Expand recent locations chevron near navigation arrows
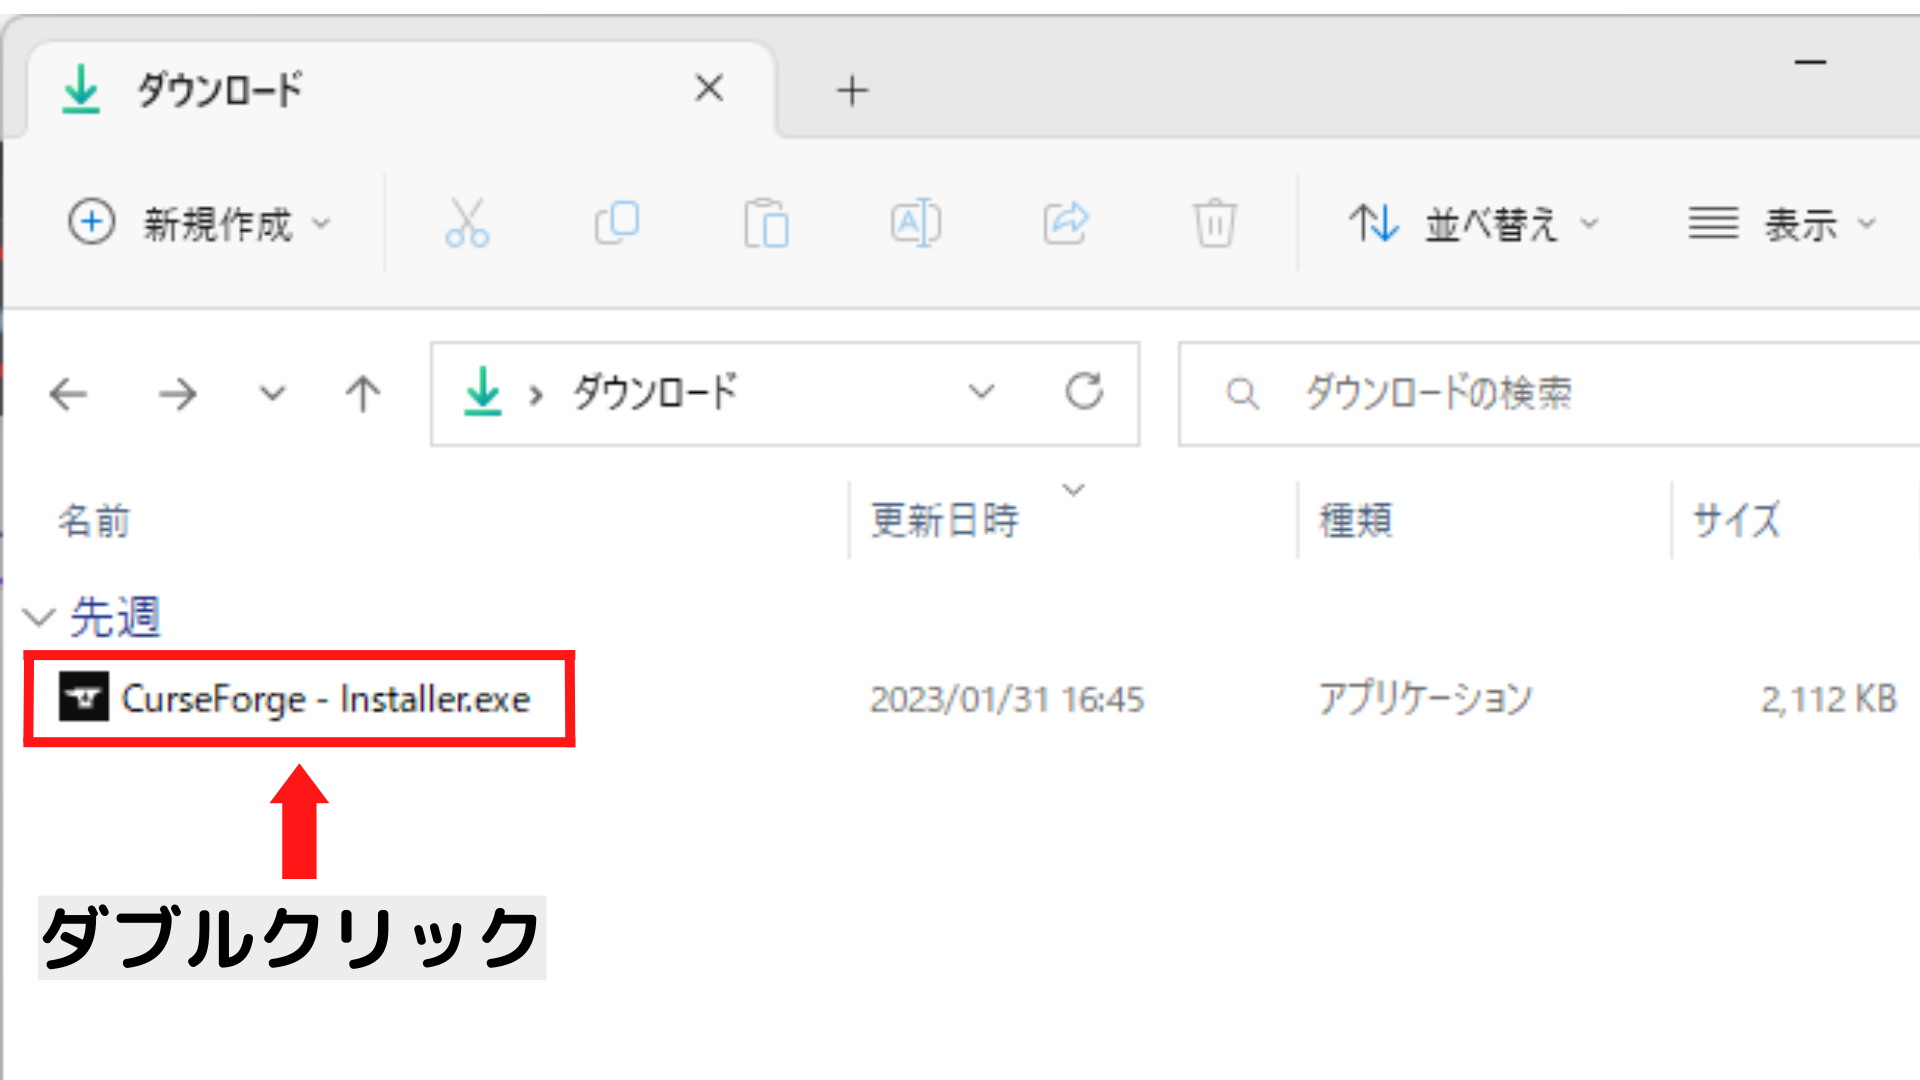 pos(272,394)
